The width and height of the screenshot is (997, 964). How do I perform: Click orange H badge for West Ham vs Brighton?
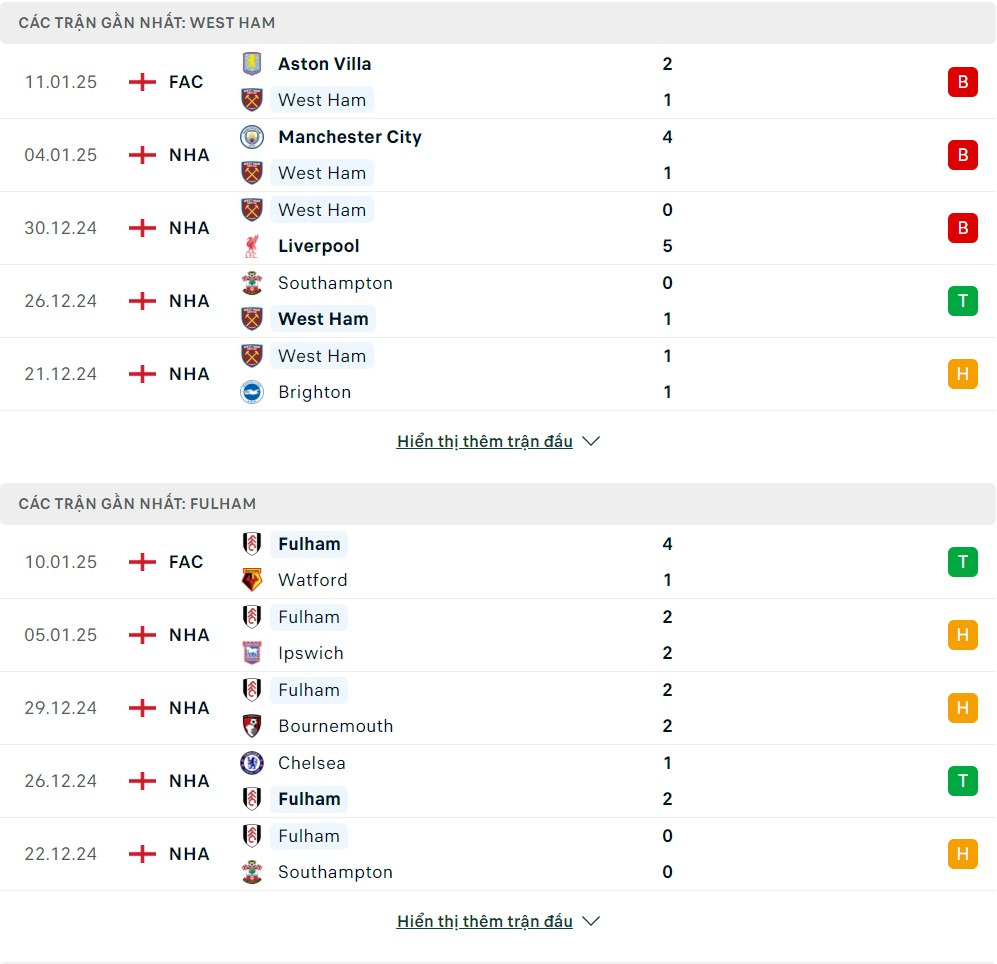click(963, 374)
